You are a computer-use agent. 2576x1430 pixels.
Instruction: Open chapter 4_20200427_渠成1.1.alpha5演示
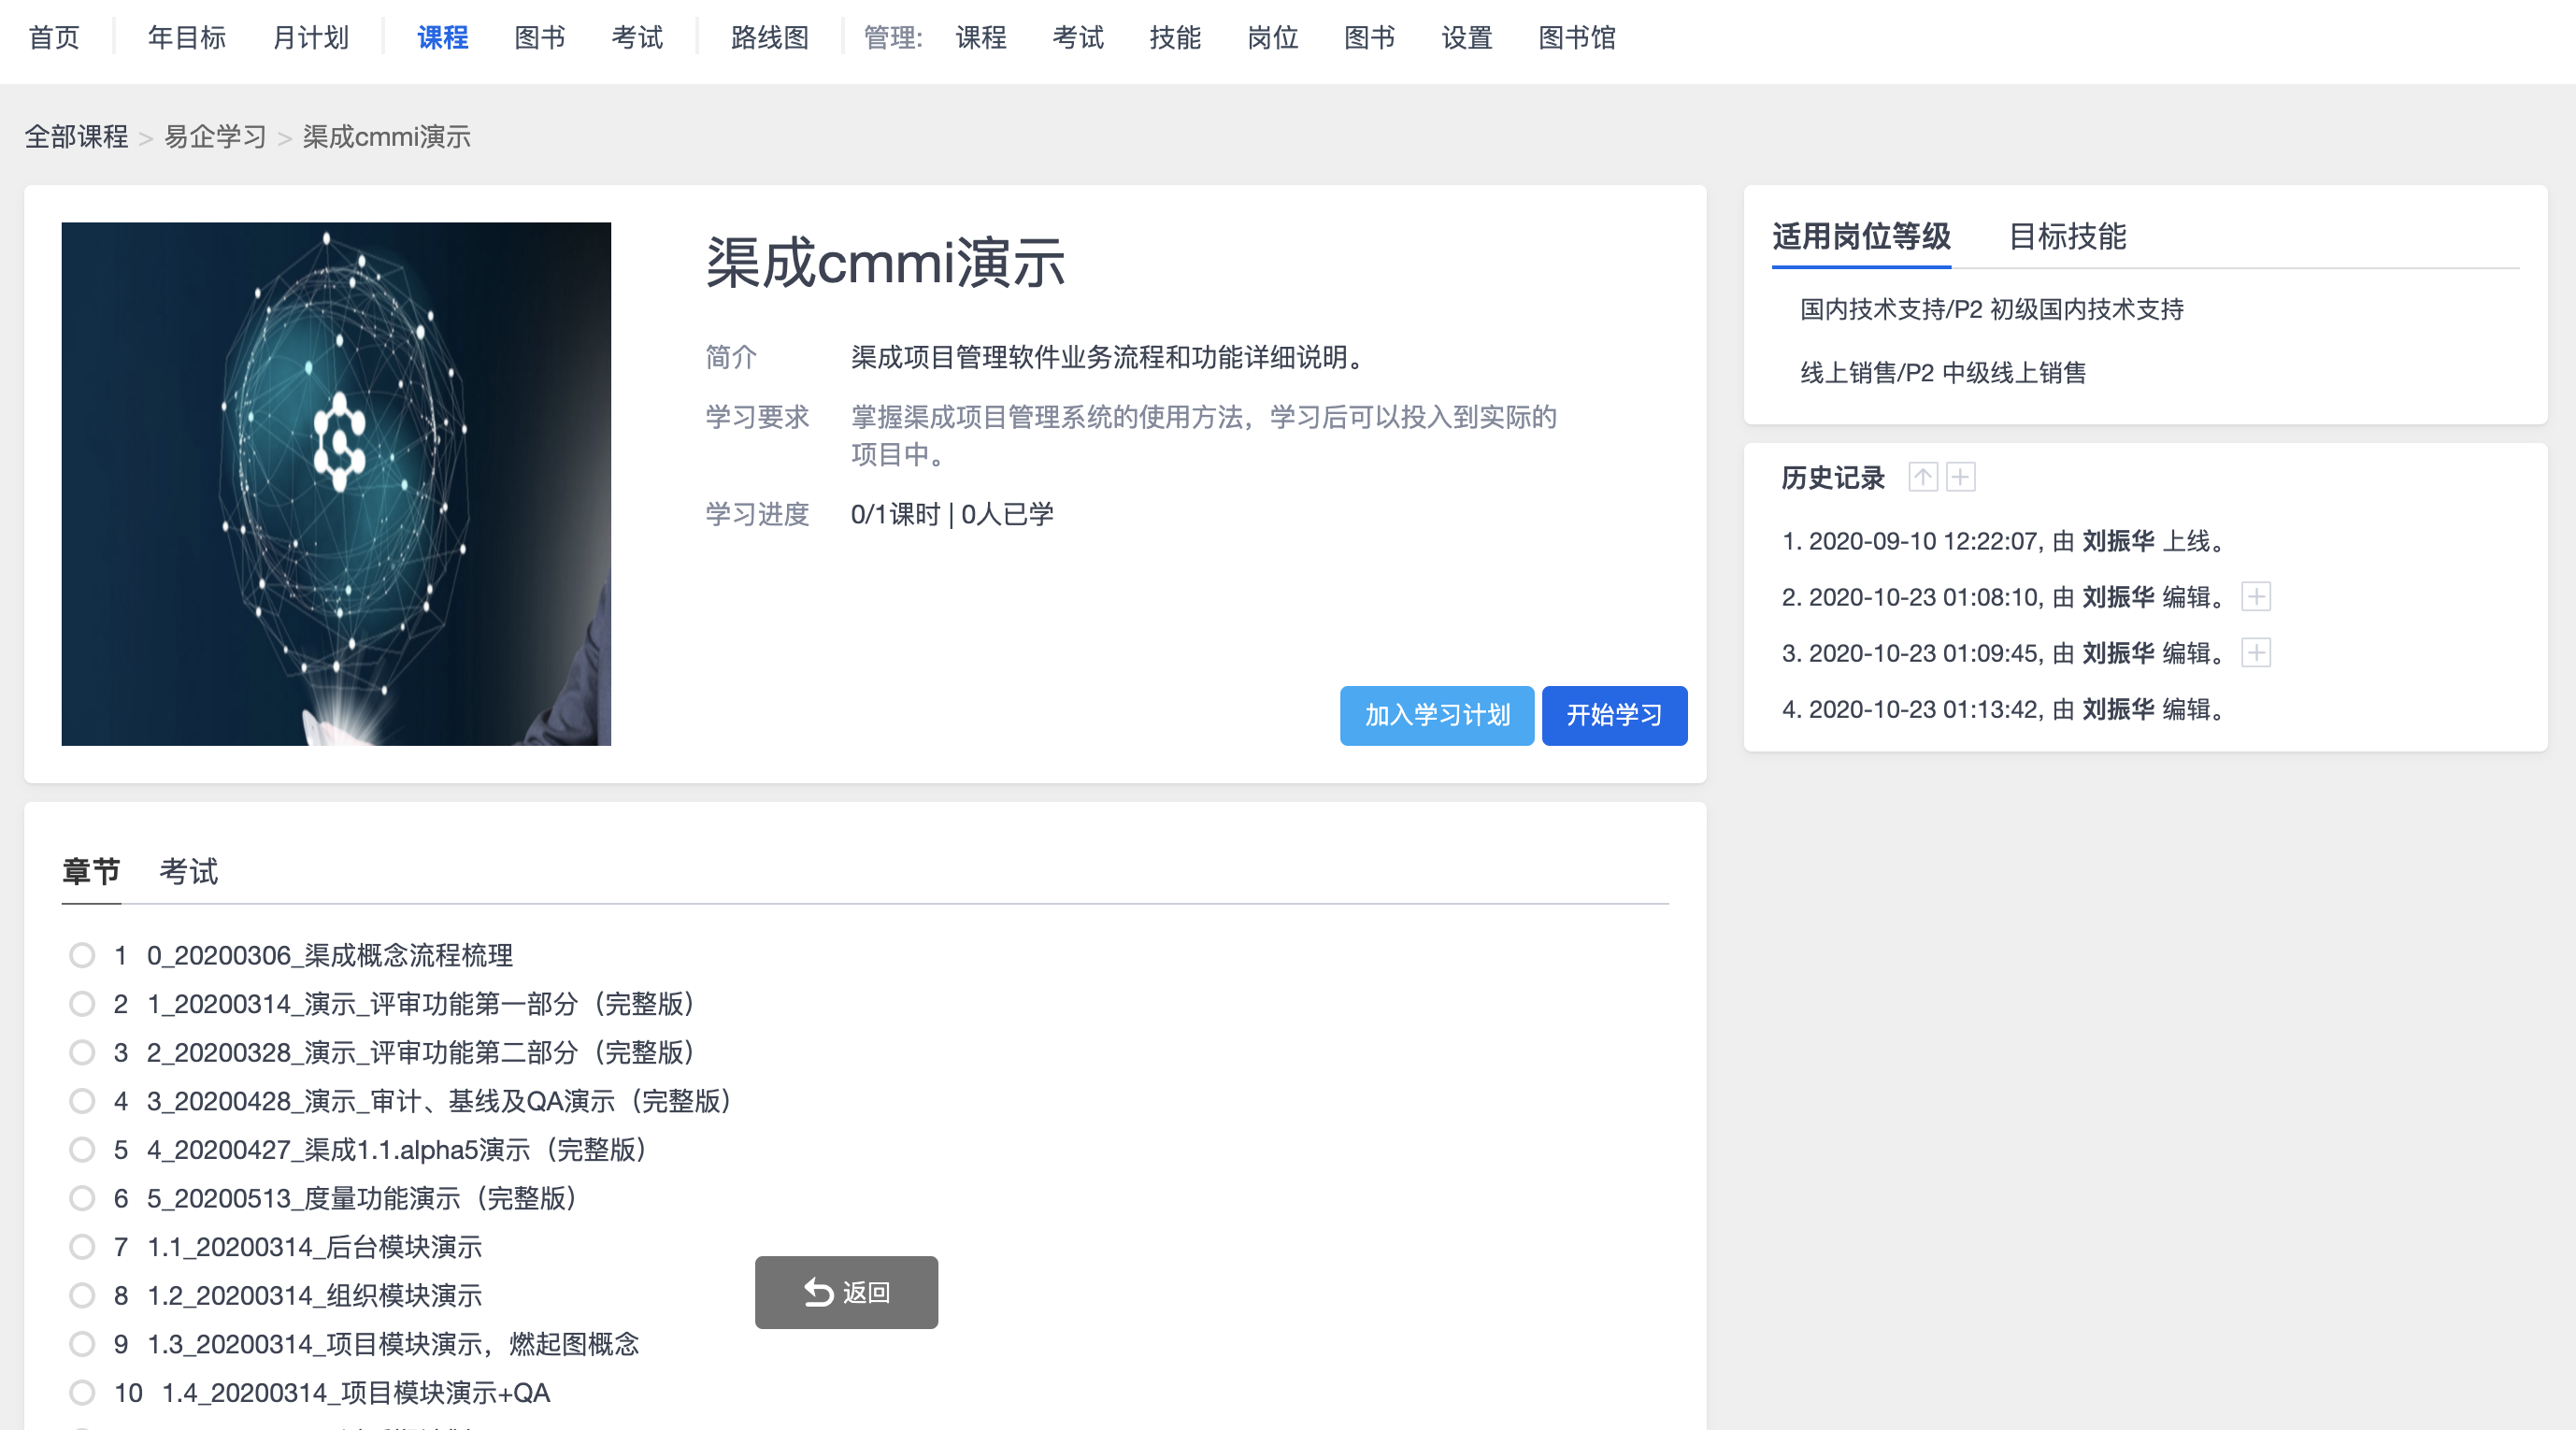coord(398,1149)
